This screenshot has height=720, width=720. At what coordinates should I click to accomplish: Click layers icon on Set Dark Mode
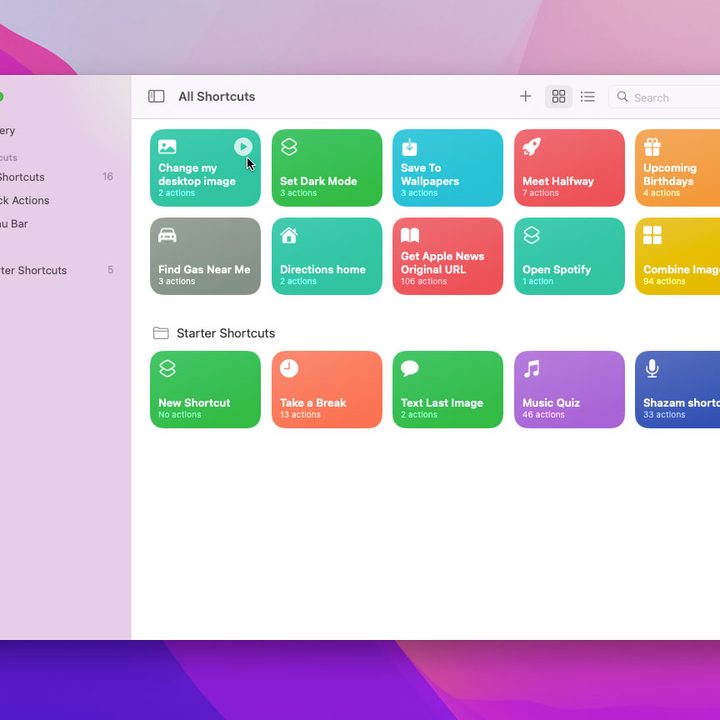(289, 147)
